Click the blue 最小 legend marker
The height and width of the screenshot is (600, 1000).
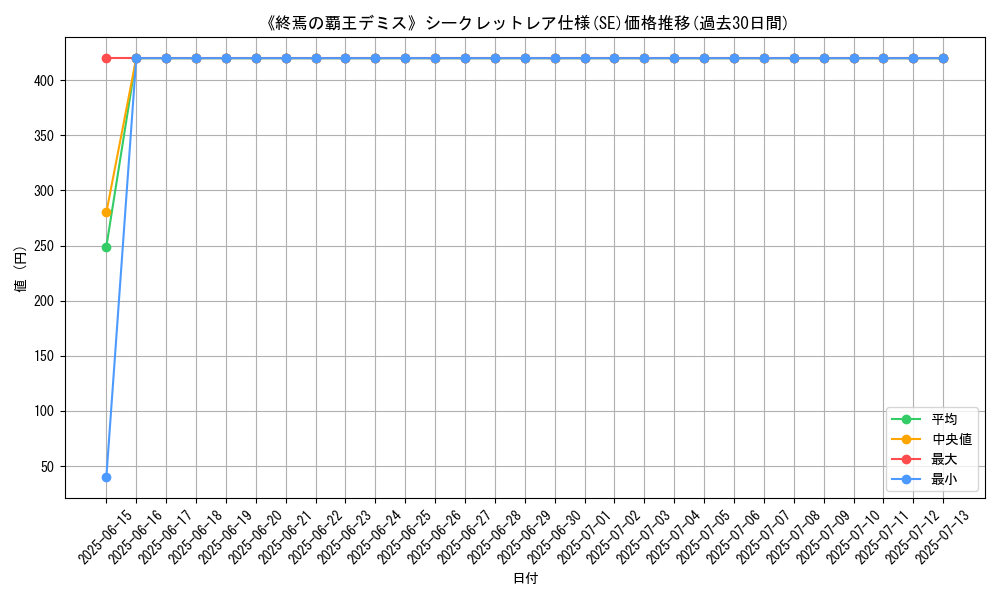tap(906, 479)
